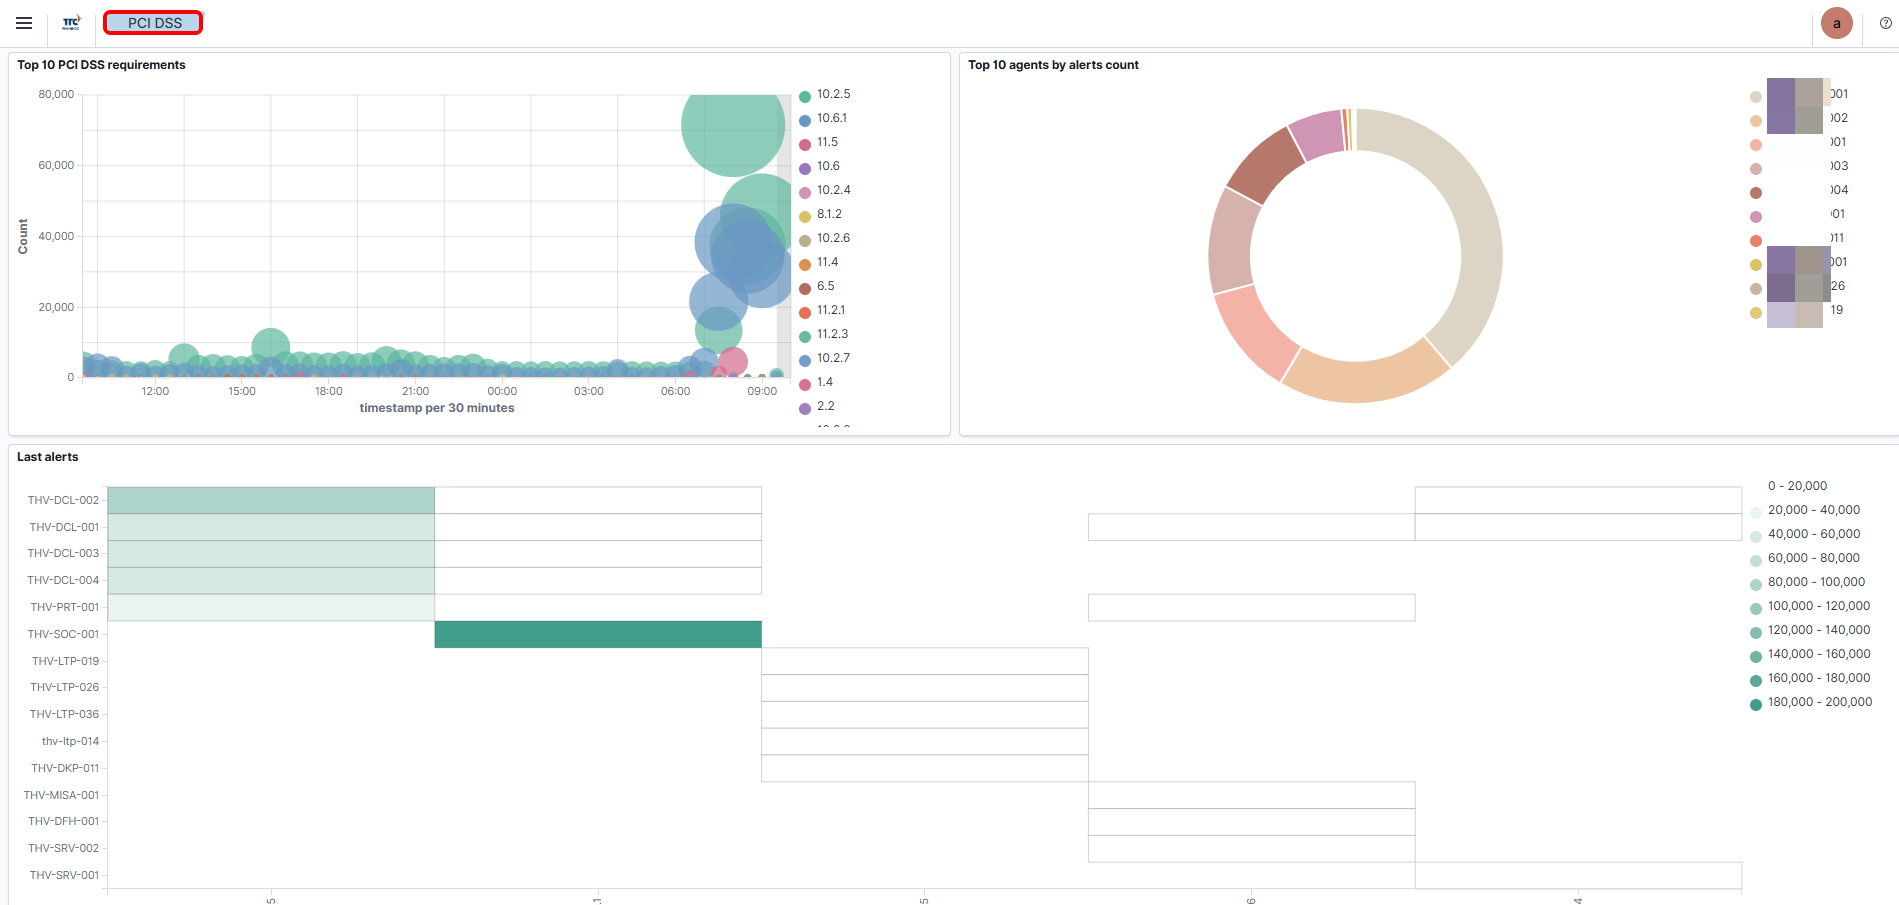
Task: Click the blue dot beside 10.6.1
Action: (805, 120)
